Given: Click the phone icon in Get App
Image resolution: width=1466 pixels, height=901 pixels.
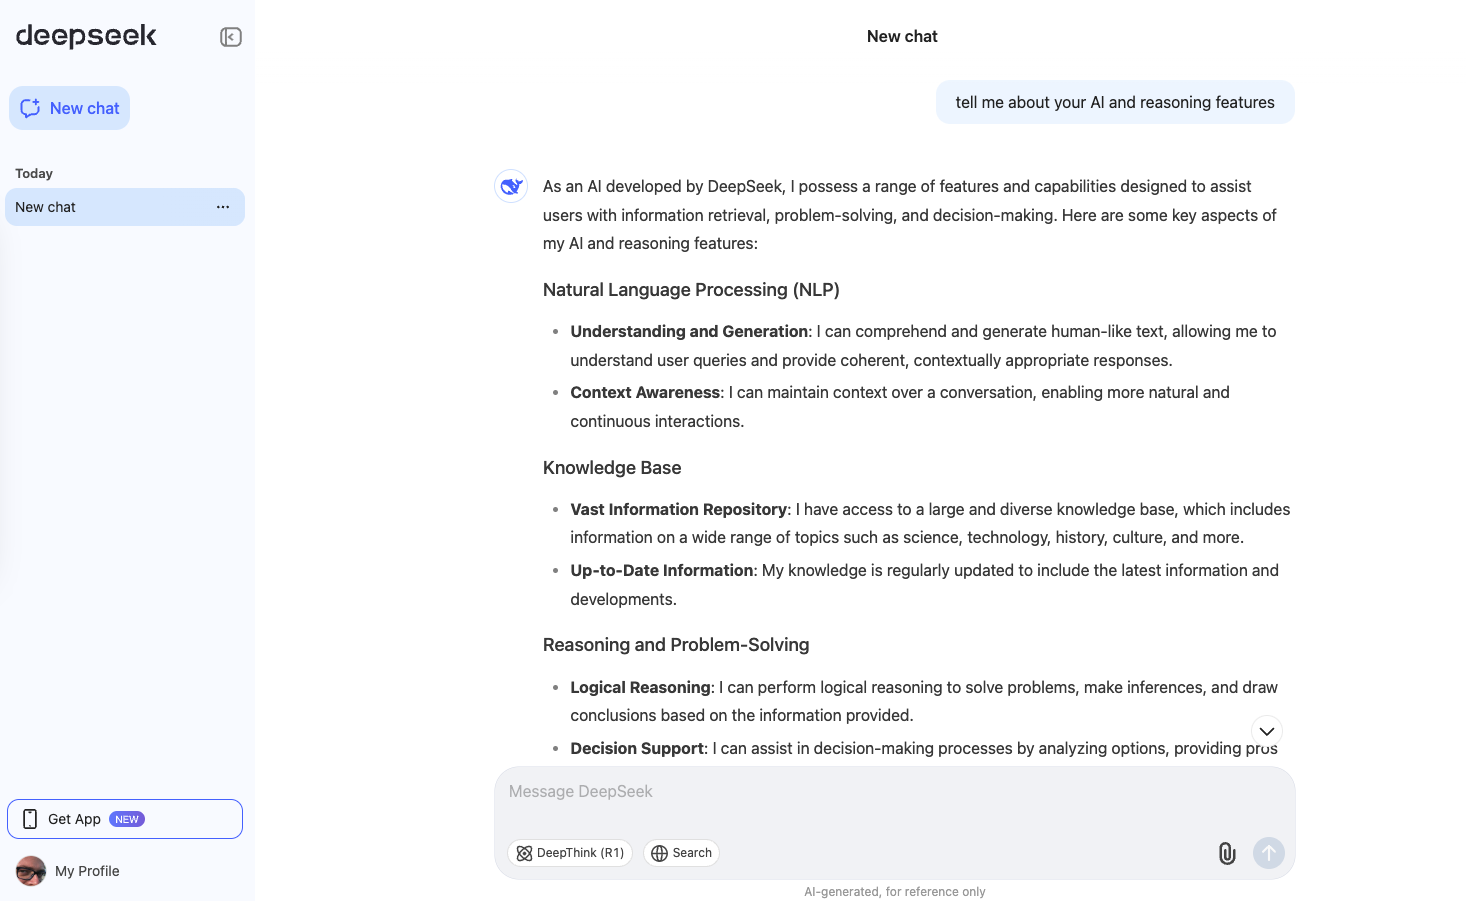Looking at the screenshot, I should click(x=30, y=819).
